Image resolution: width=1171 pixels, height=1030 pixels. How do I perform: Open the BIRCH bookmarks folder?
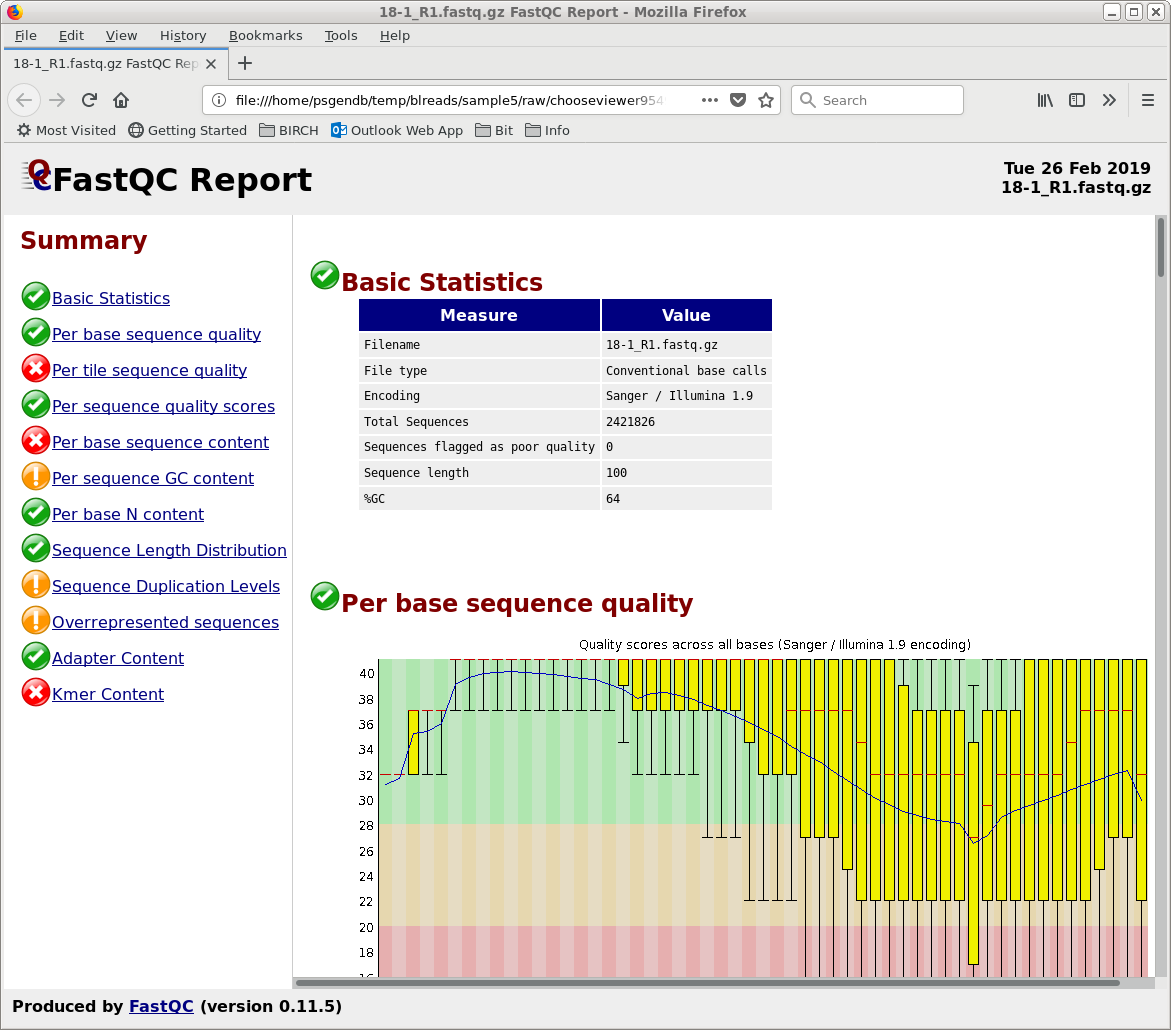[288, 130]
